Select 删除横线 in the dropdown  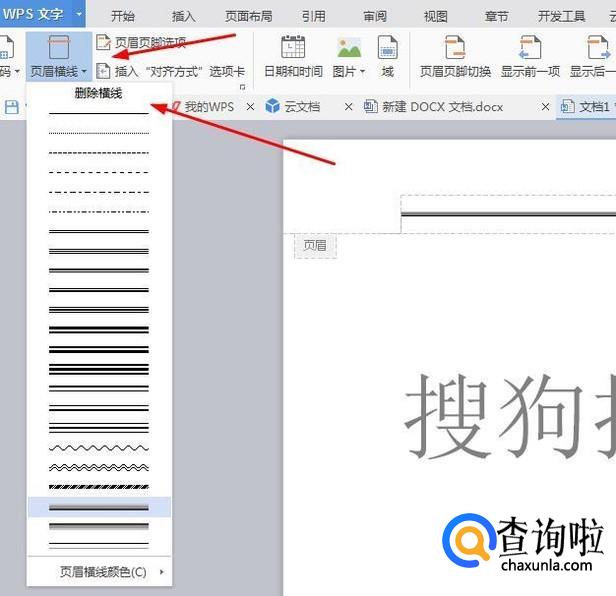tap(99, 93)
